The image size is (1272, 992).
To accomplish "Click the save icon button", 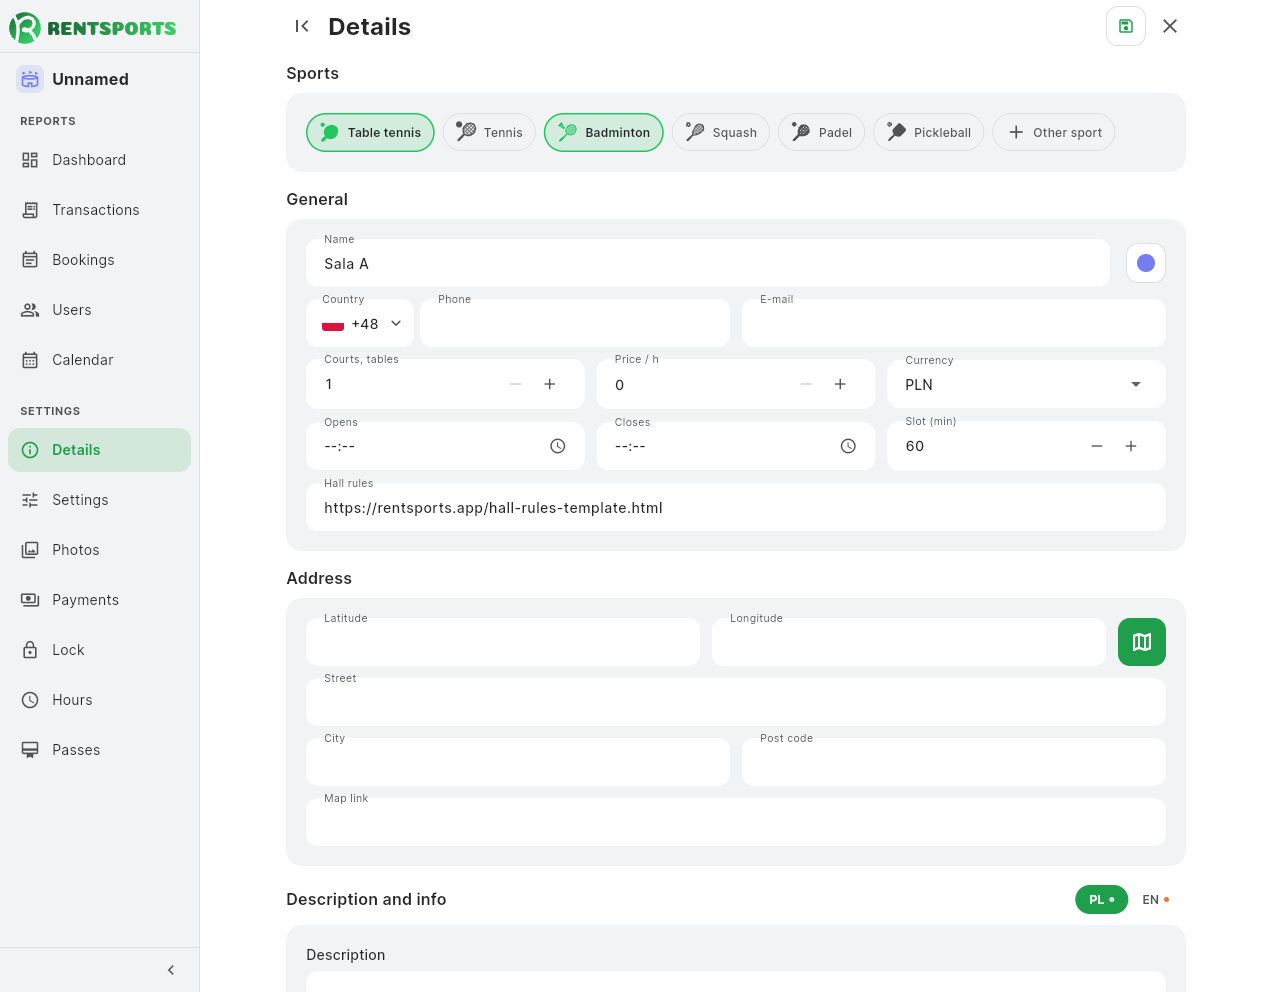I will [1126, 26].
